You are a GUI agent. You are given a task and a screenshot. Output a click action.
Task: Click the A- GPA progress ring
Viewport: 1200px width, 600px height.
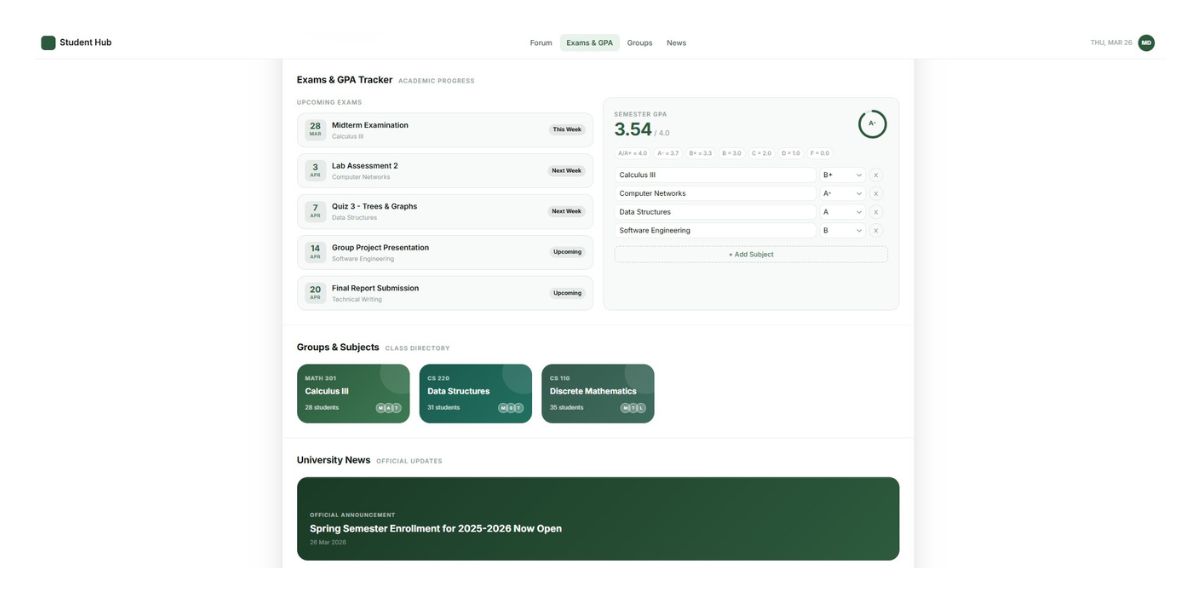[x=873, y=121]
